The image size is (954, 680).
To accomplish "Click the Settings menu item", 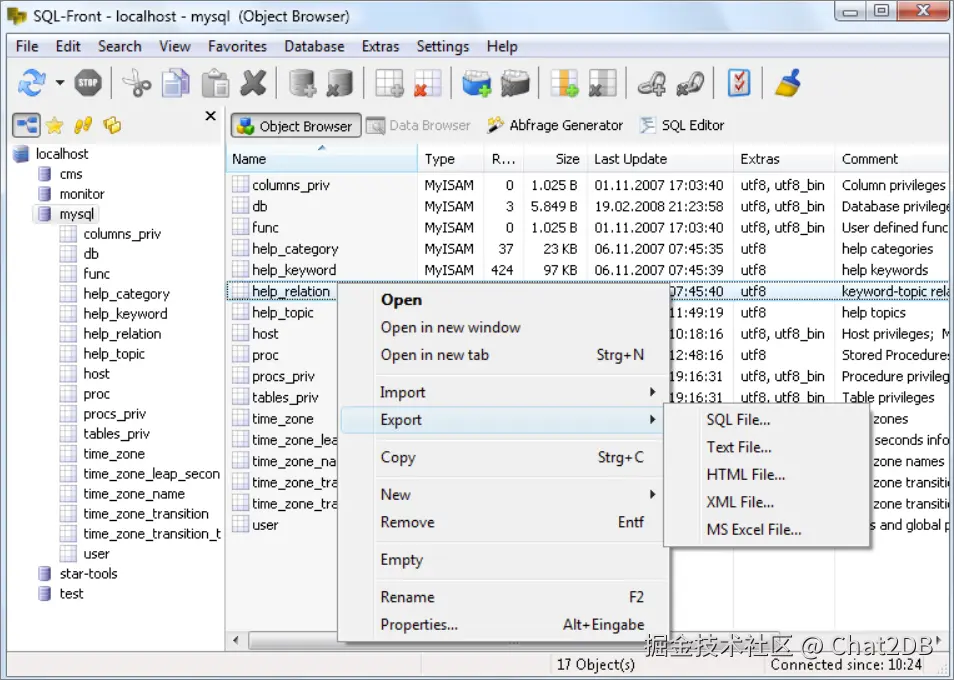I will coord(443,46).
